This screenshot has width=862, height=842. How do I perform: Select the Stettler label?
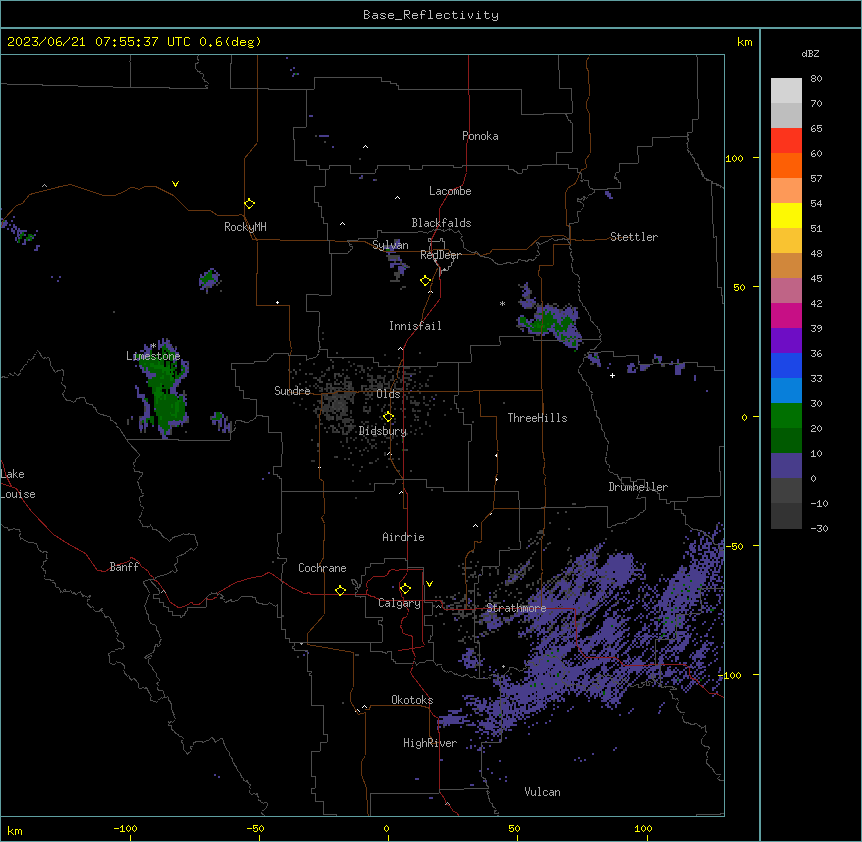click(x=634, y=237)
